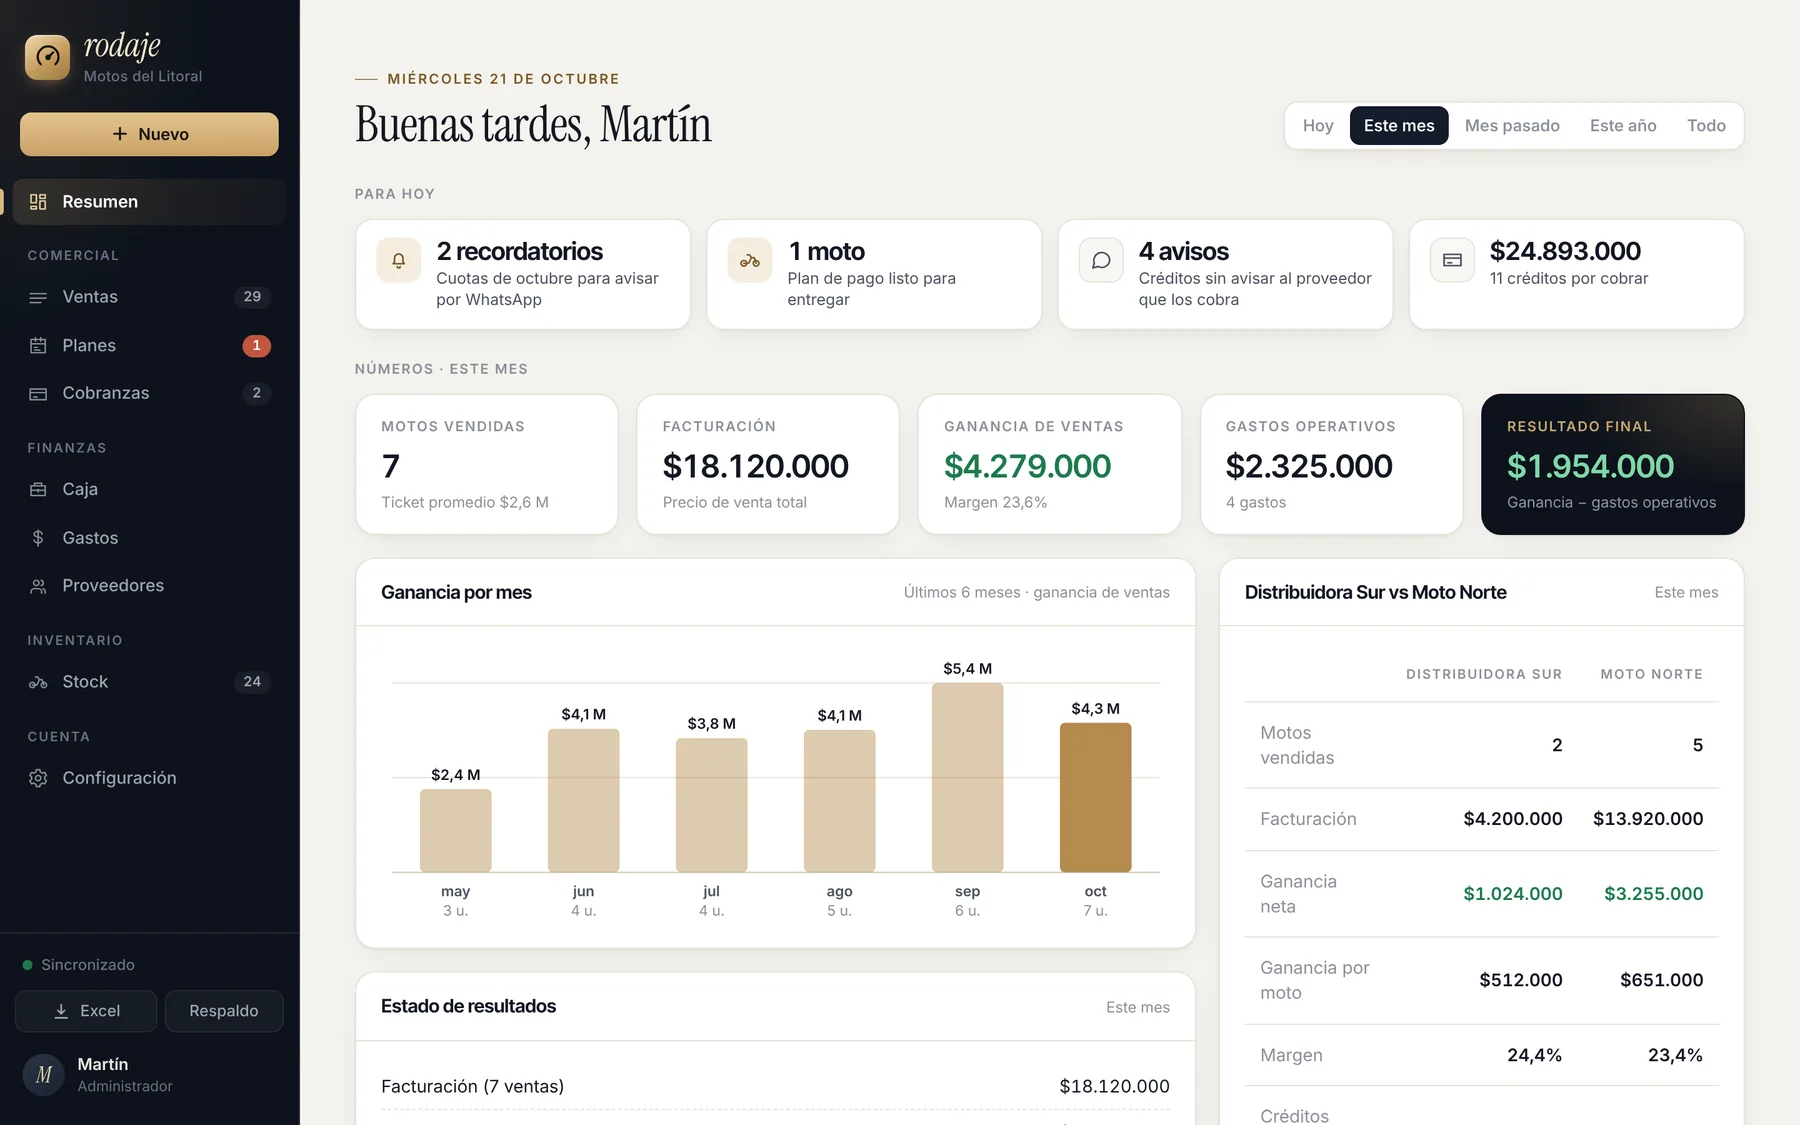The image size is (1800, 1125).
Task: Click the may bar labeled $2,4 M
Action: pyautogui.click(x=455, y=830)
